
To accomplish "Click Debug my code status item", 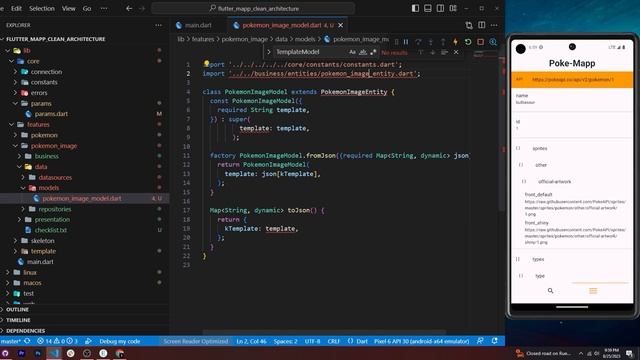I will [x=120, y=341].
